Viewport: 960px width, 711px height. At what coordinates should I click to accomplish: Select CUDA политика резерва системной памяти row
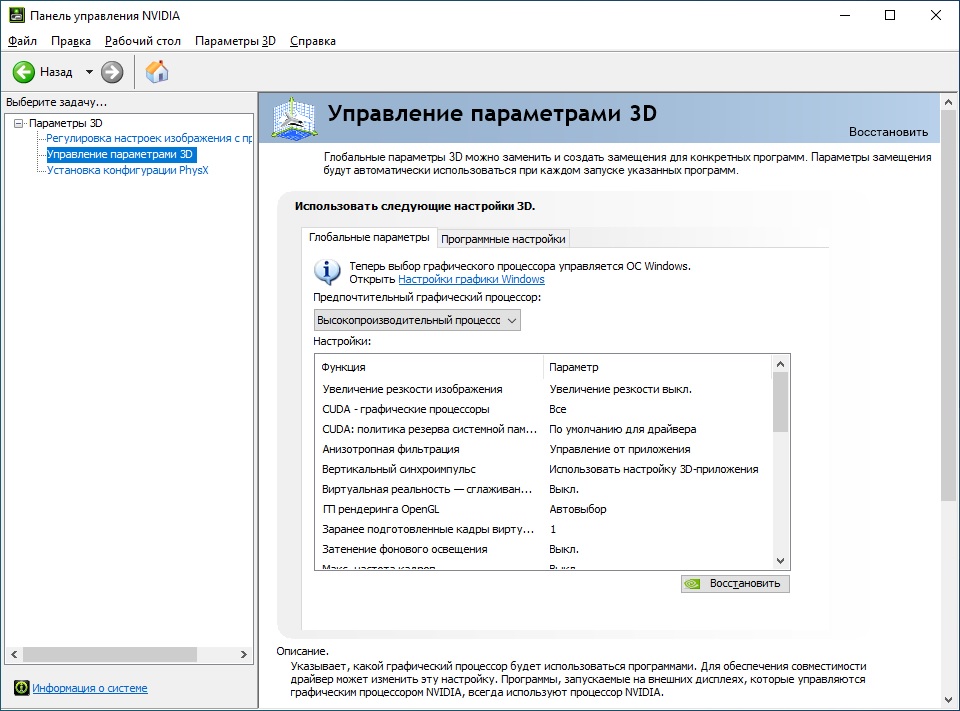point(543,429)
